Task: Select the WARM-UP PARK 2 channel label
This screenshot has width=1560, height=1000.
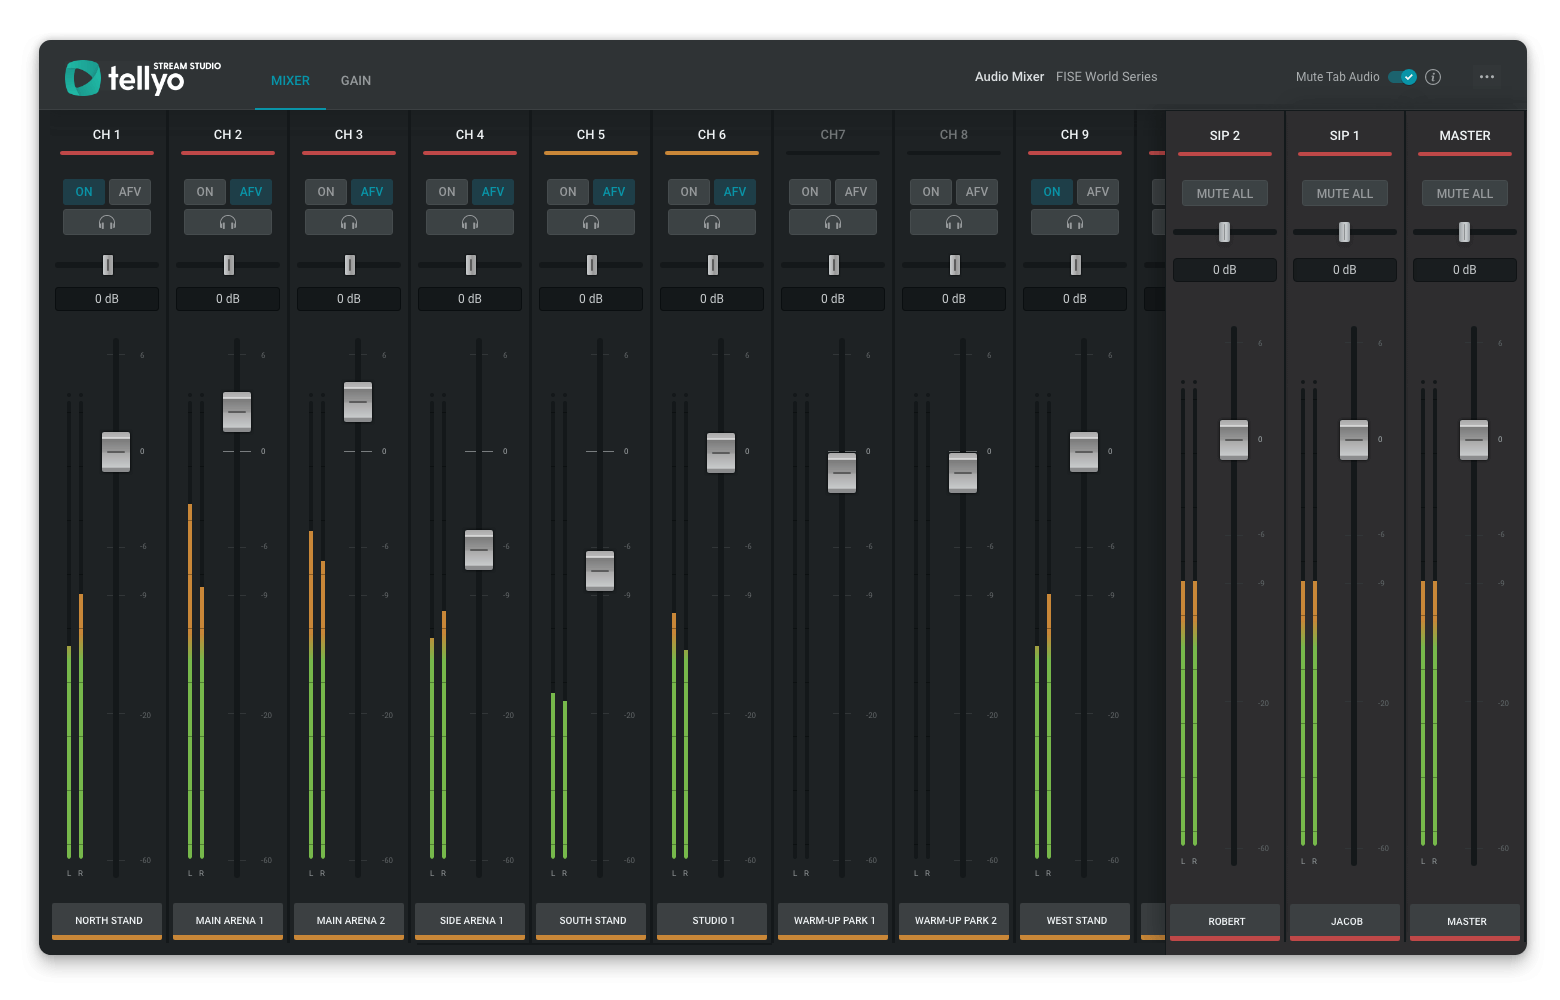Action: point(955,921)
